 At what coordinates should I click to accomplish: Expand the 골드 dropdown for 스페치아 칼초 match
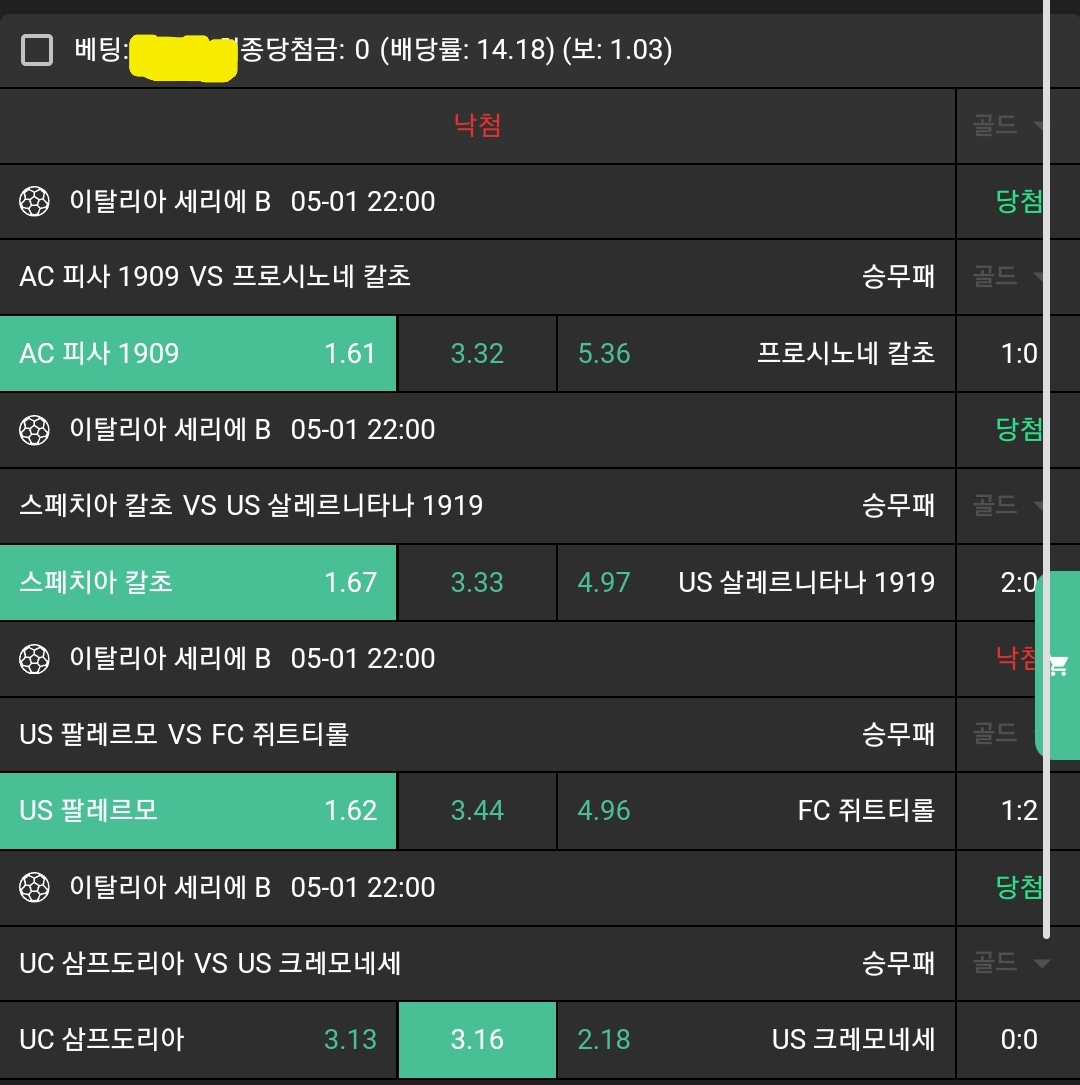coord(1010,505)
